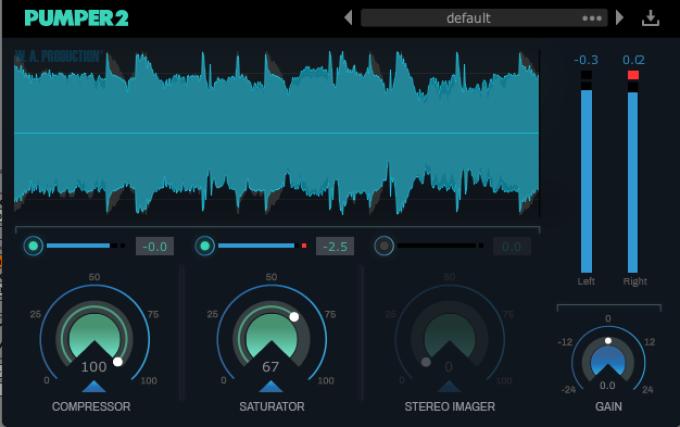680x427 pixels.
Task: Click the blue triangle under the Saturator knob
Action: click(271, 387)
